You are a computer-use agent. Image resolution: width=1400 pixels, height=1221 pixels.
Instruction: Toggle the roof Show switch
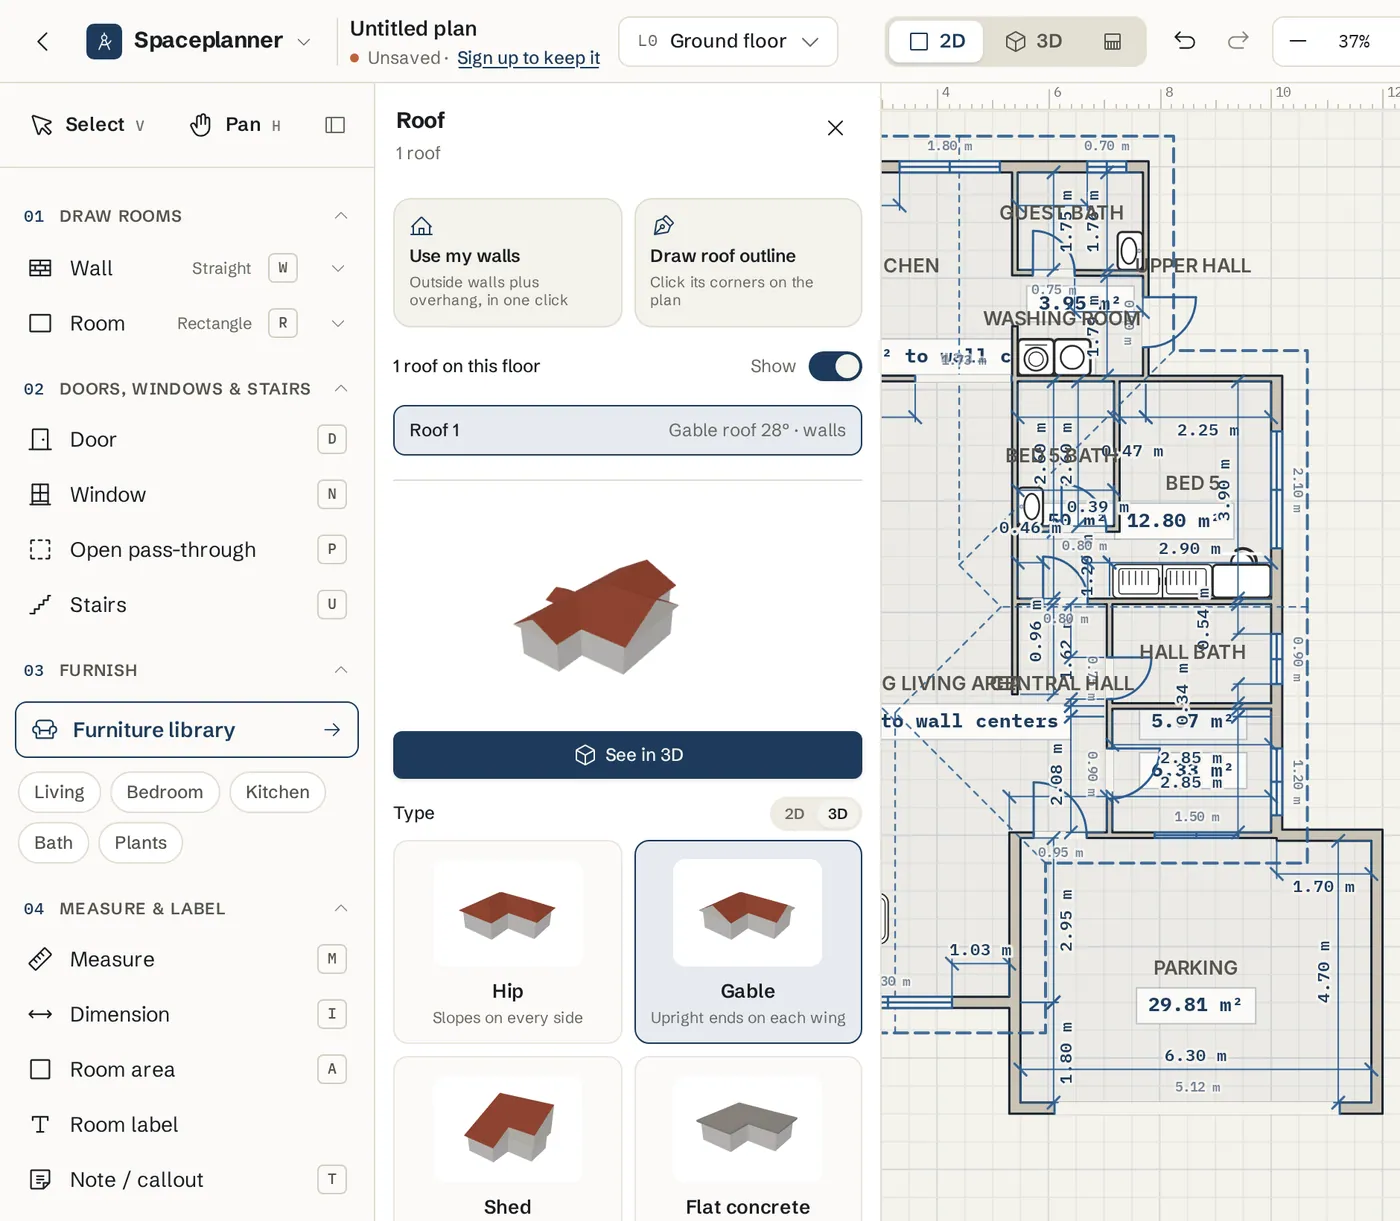(x=835, y=366)
